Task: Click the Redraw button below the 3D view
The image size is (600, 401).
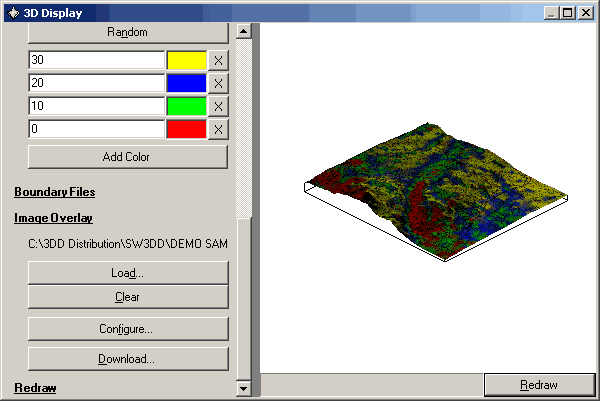Action: coord(539,385)
